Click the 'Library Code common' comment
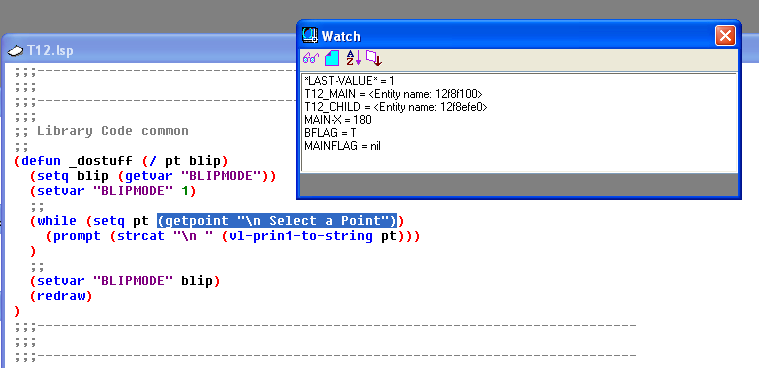This screenshot has height=368, width=759. tap(113, 131)
